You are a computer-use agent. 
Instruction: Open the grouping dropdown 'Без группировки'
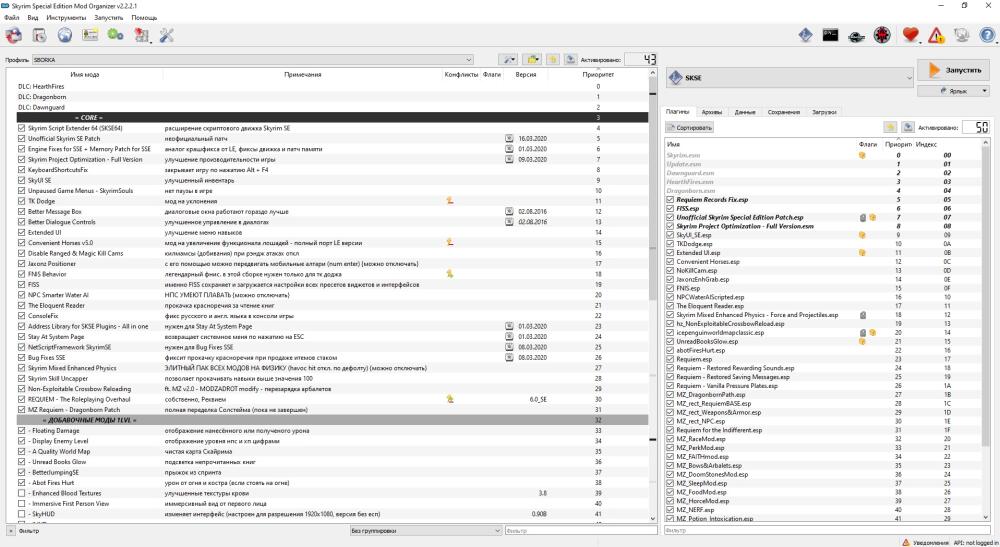click(x=425, y=530)
